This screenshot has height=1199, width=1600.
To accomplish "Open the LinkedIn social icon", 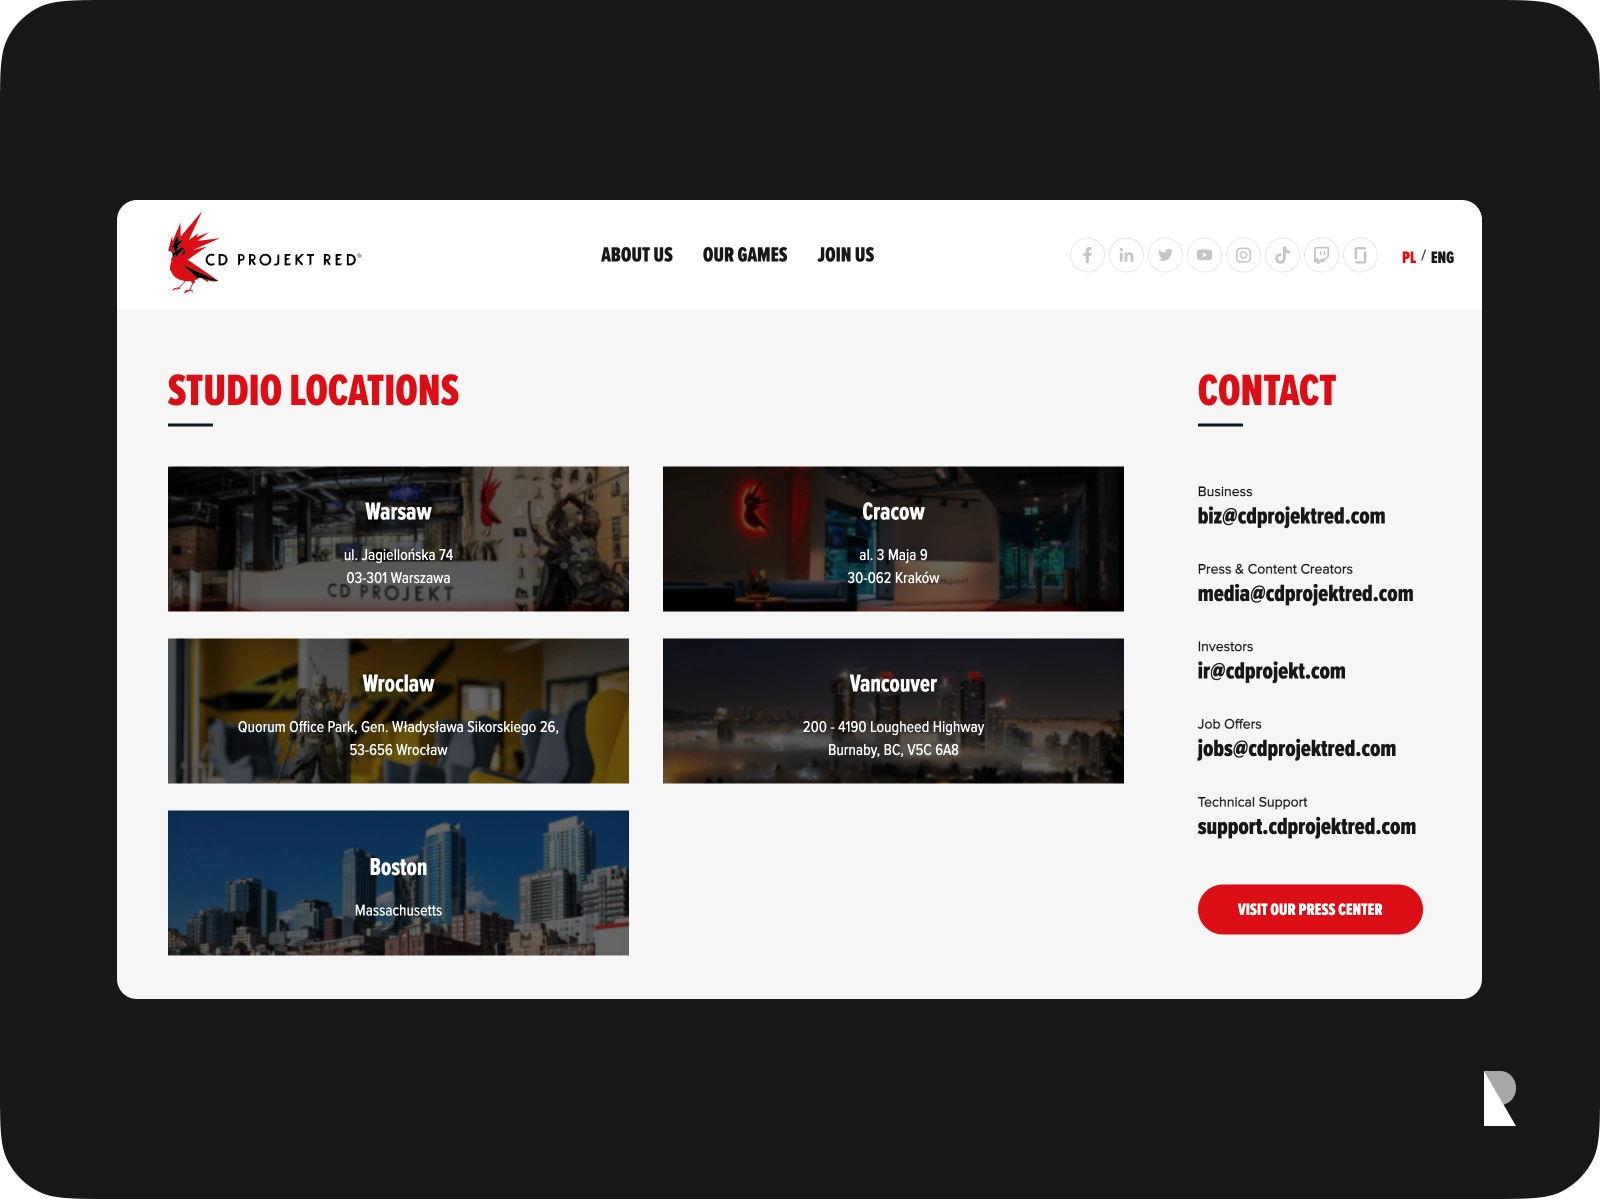I will [x=1126, y=255].
